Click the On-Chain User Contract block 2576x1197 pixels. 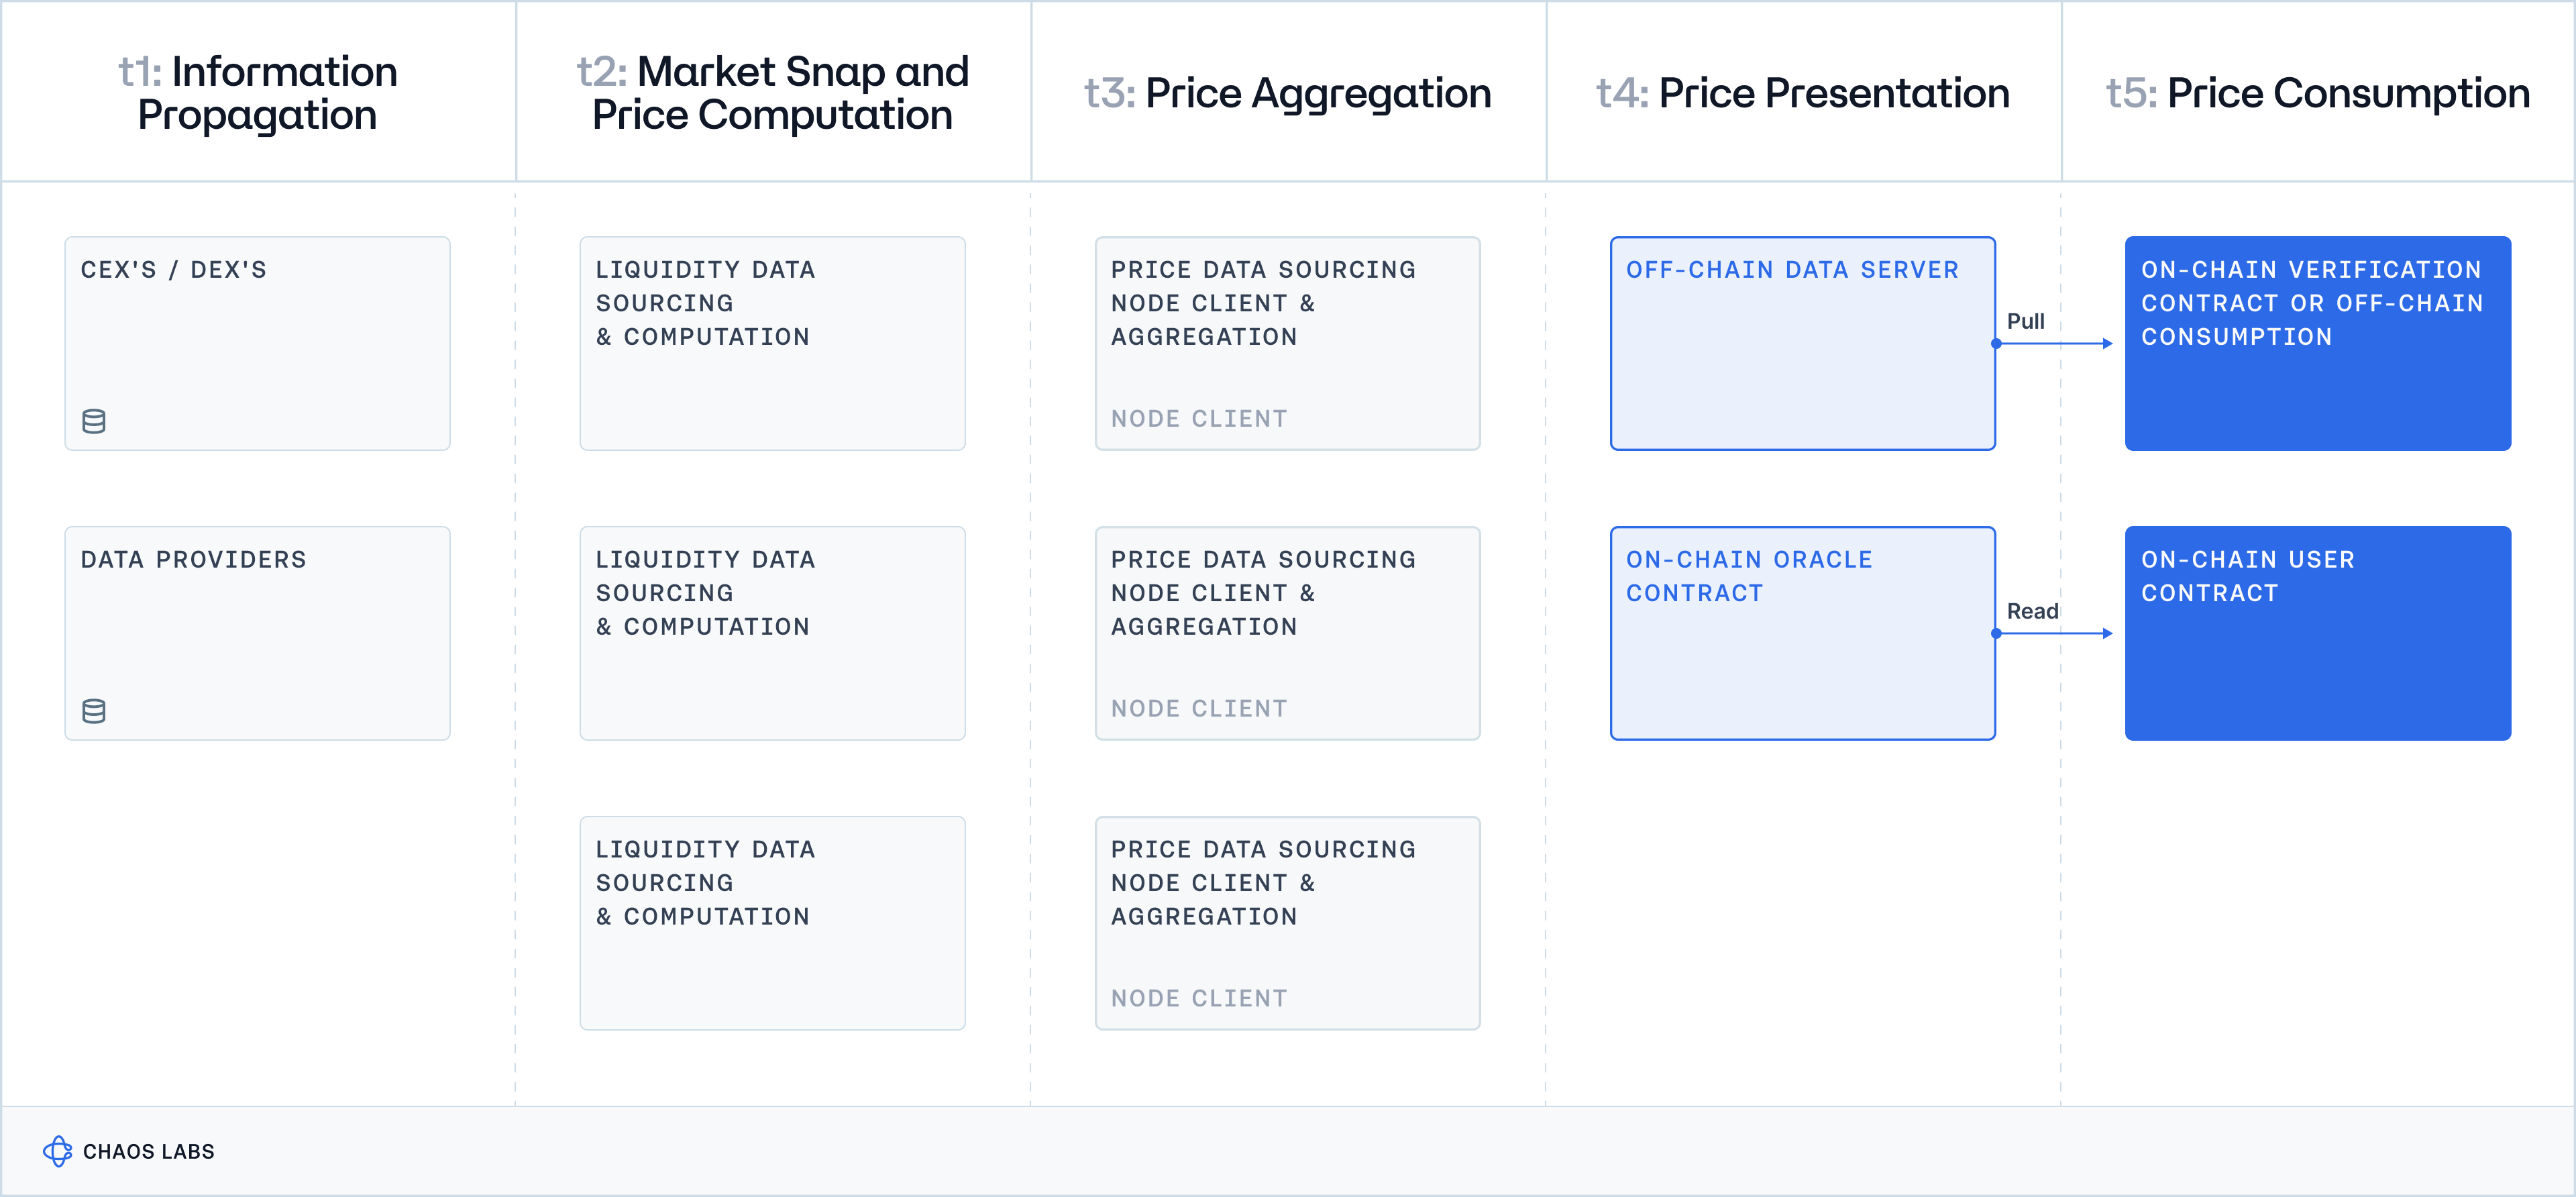pyautogui.click(x=2317, y=633)
